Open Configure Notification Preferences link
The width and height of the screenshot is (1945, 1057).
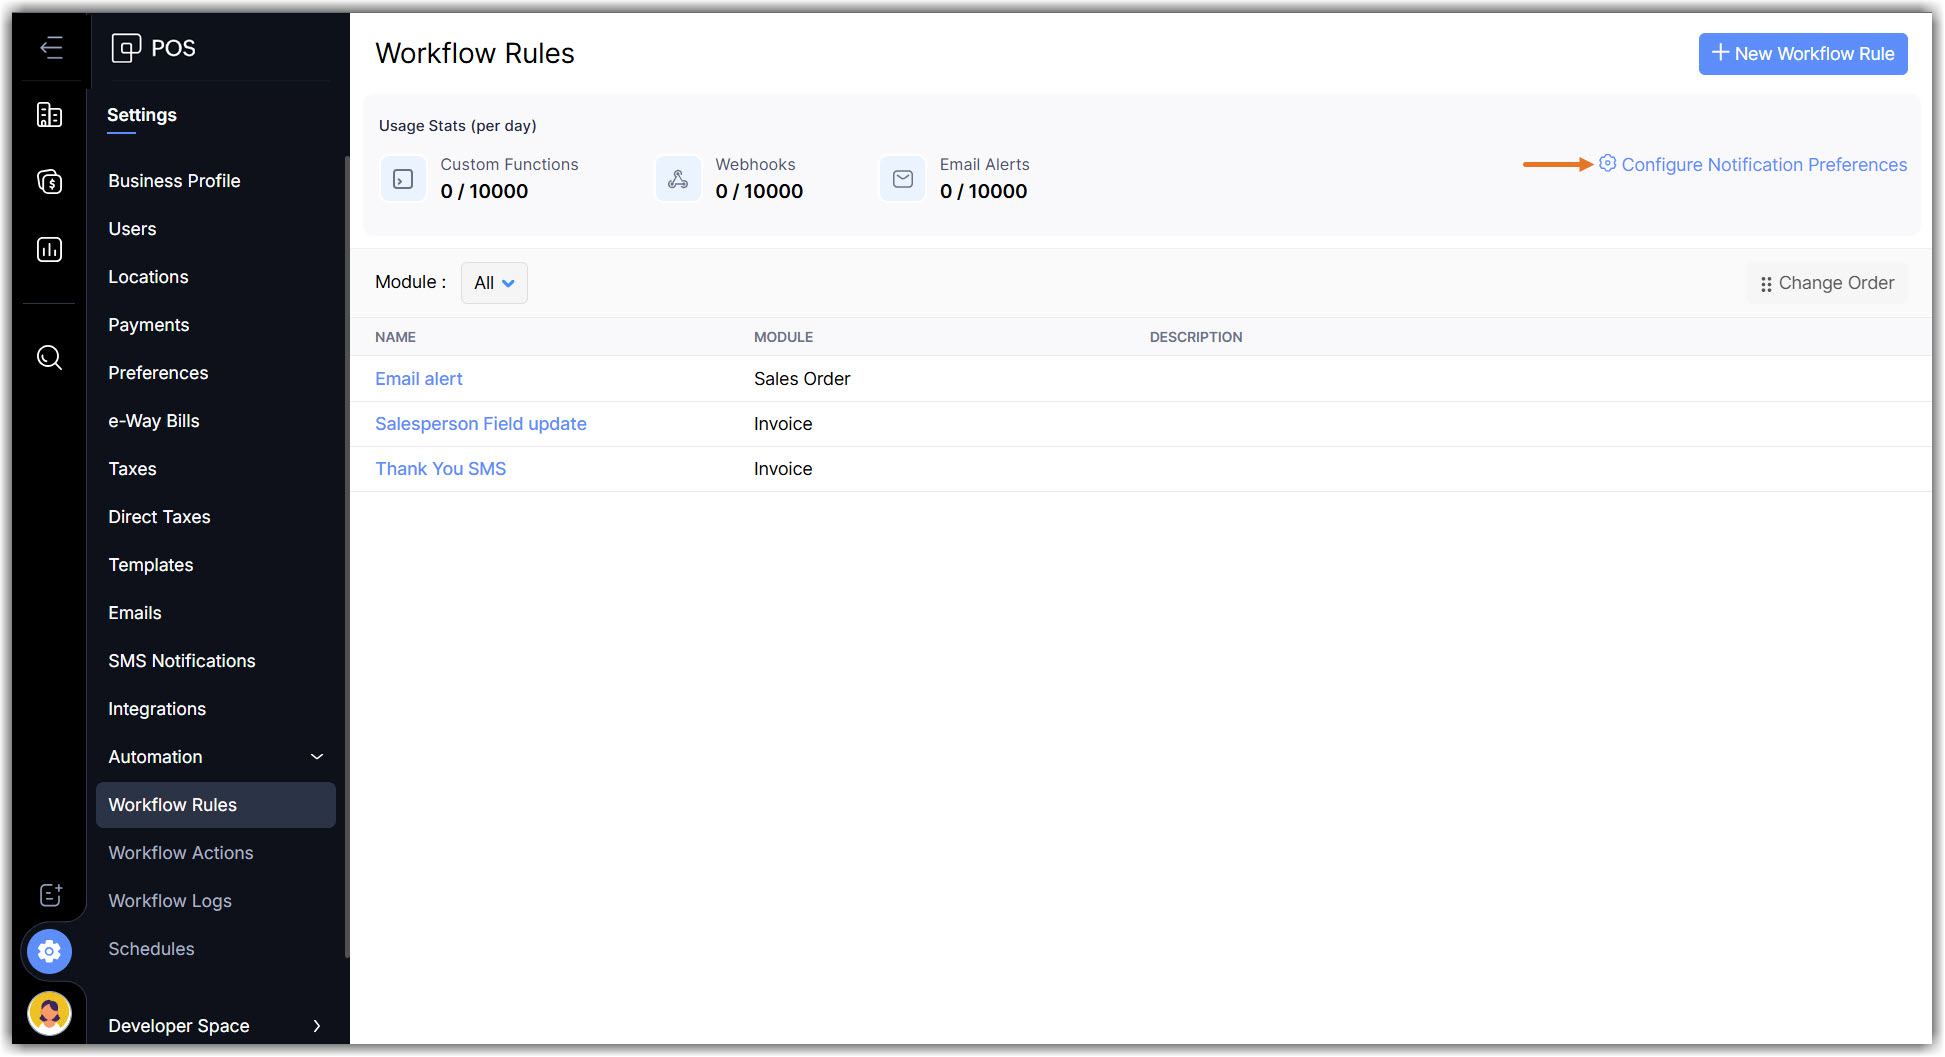coord(1763,165)
